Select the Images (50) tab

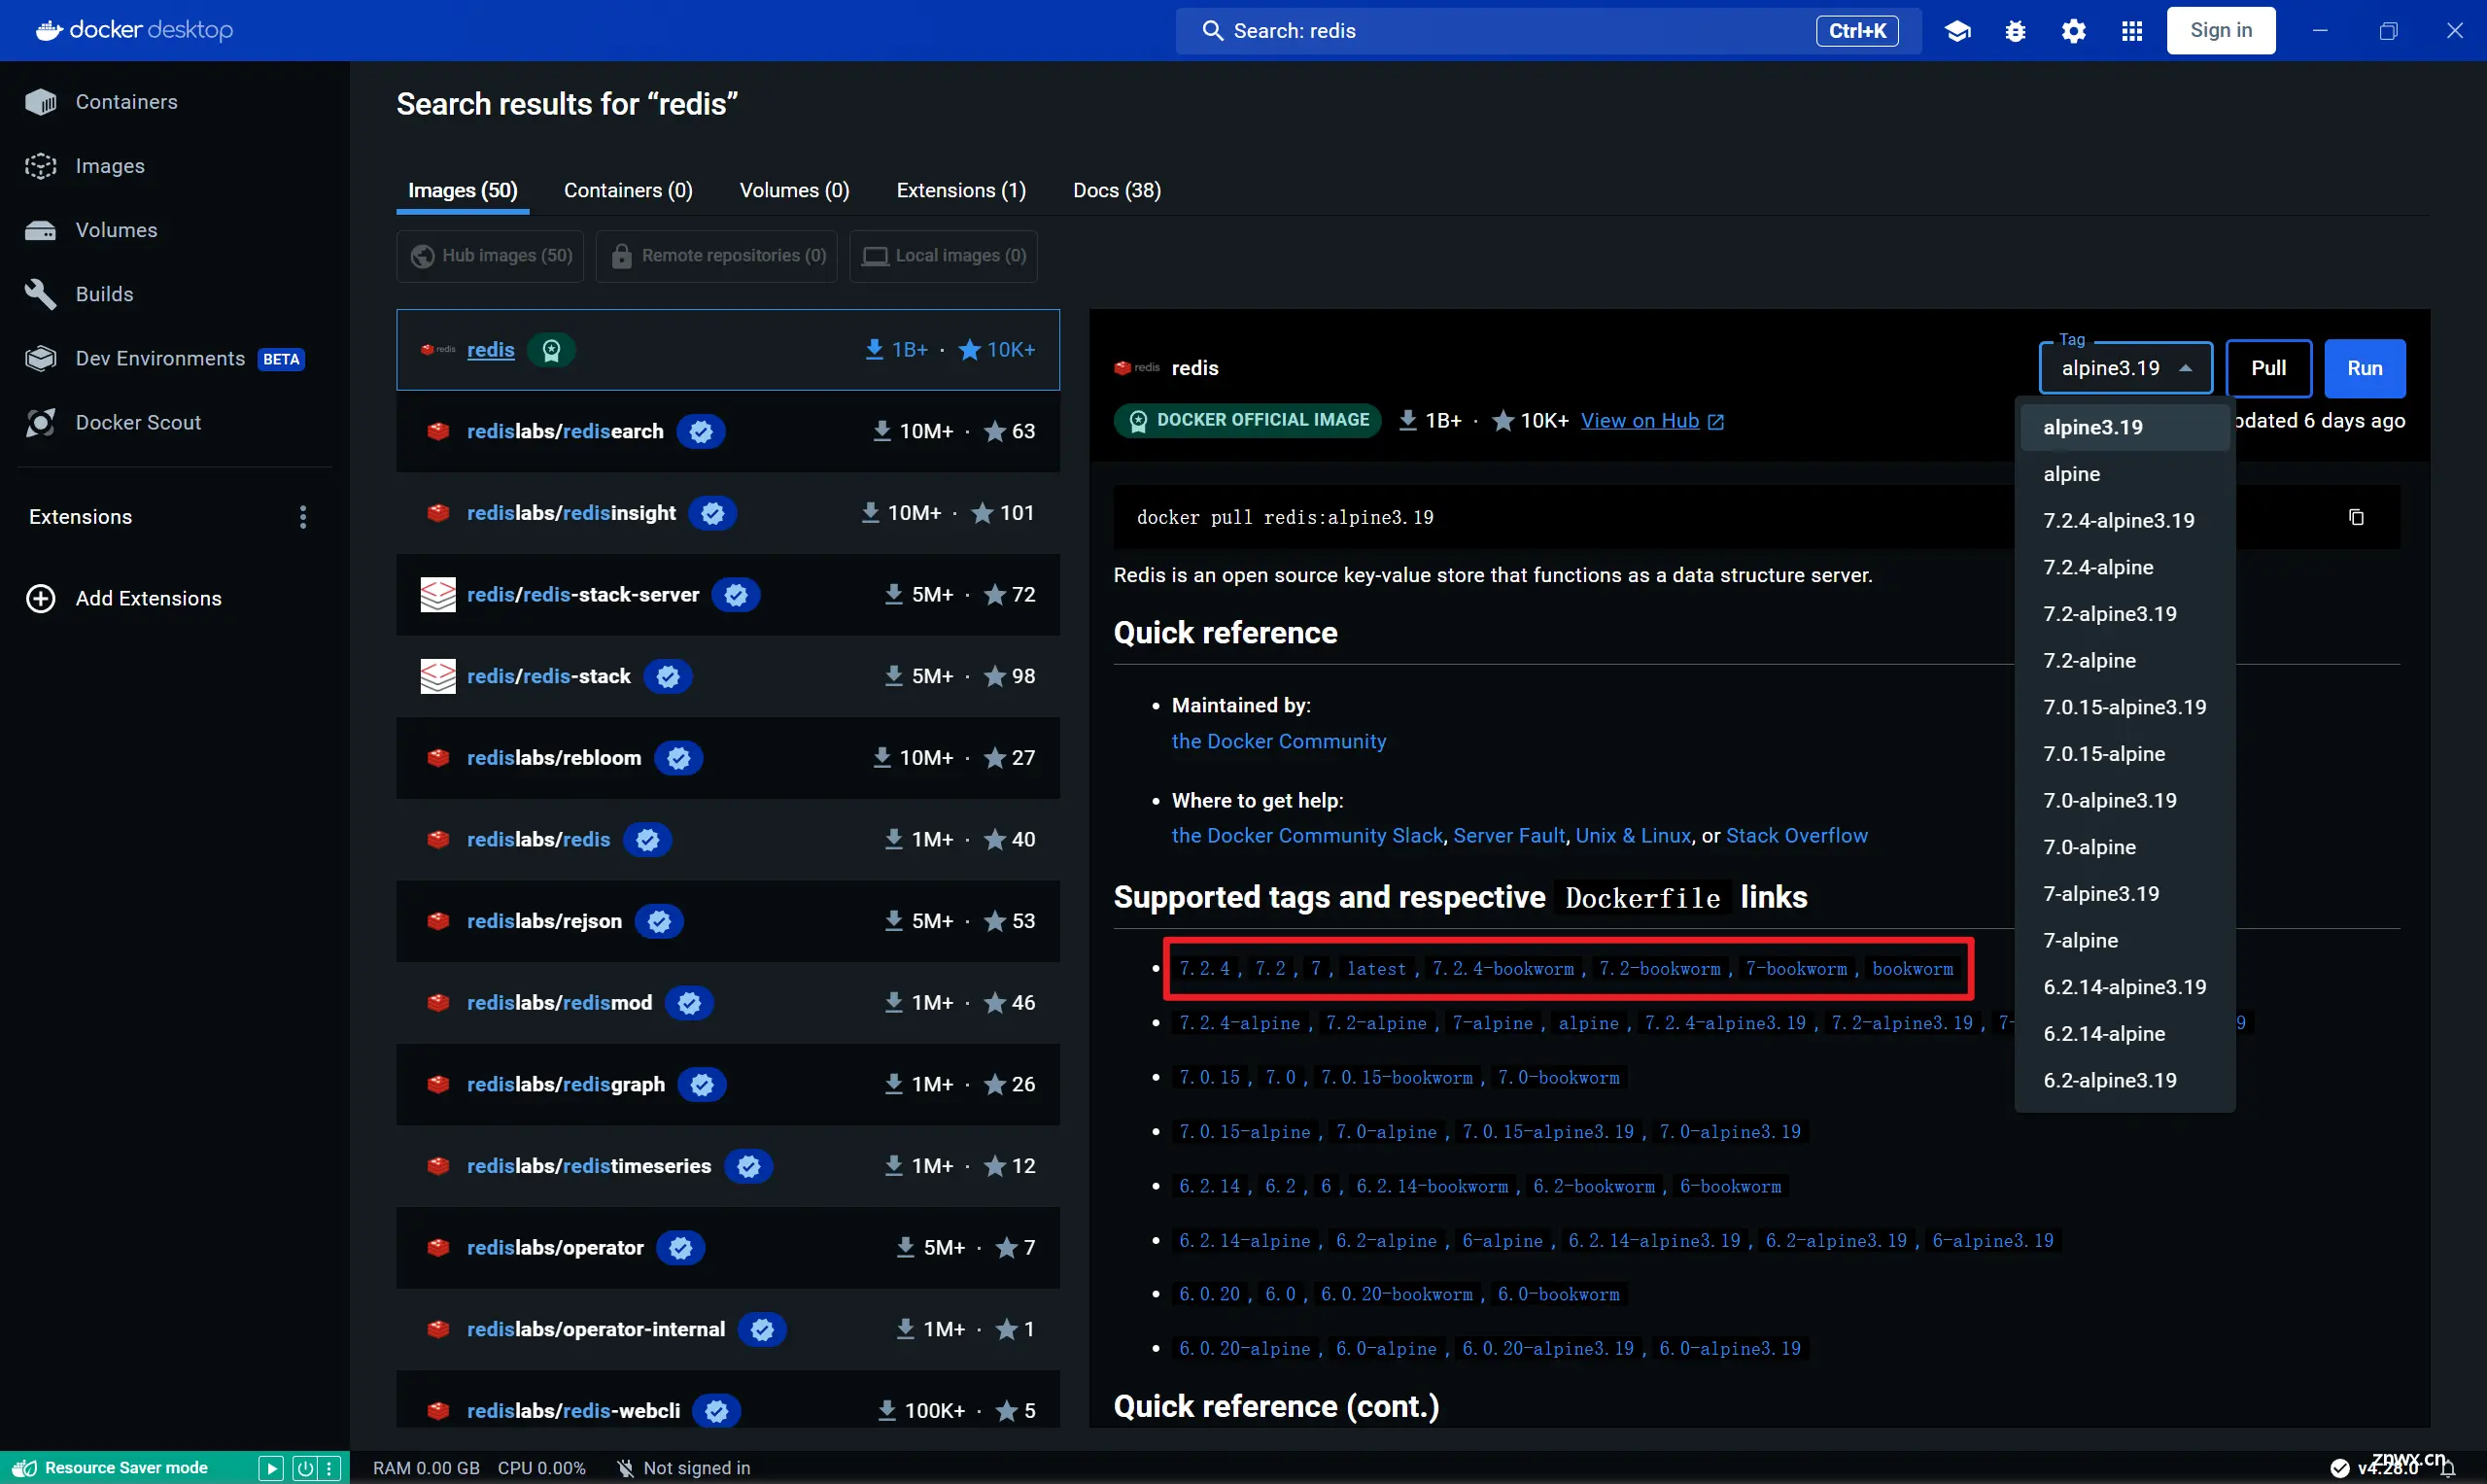point(463,190)
